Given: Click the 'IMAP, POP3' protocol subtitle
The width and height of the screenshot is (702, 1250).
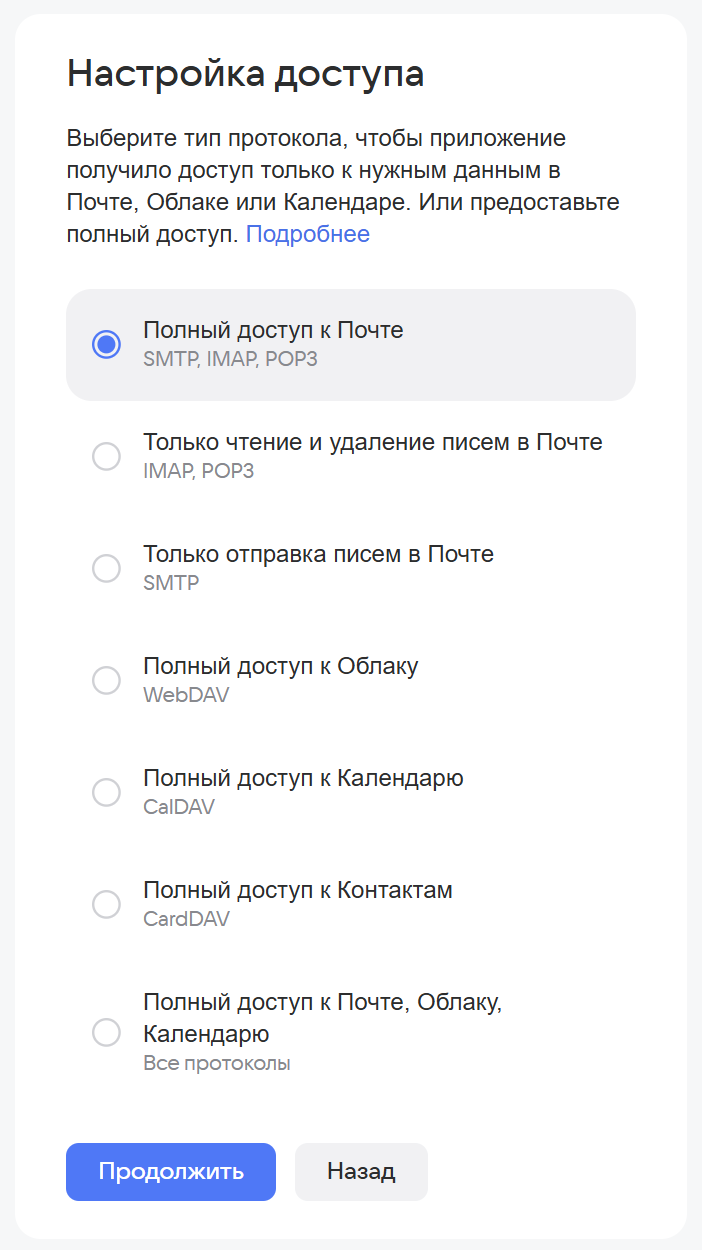Looking at the screenshot, I should pyautogui.click(x=198, y=470).
